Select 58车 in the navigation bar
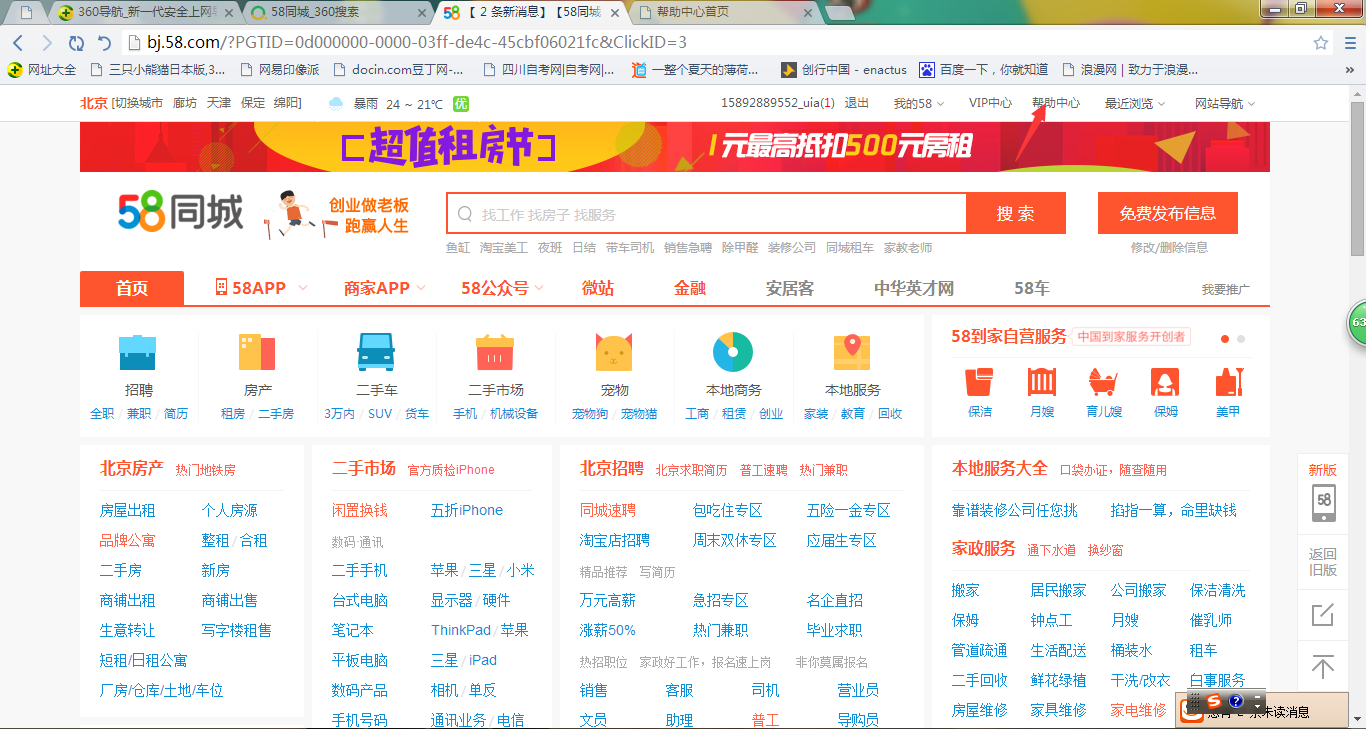This screenshot has width=1366, height=729. pos(1032,288)
